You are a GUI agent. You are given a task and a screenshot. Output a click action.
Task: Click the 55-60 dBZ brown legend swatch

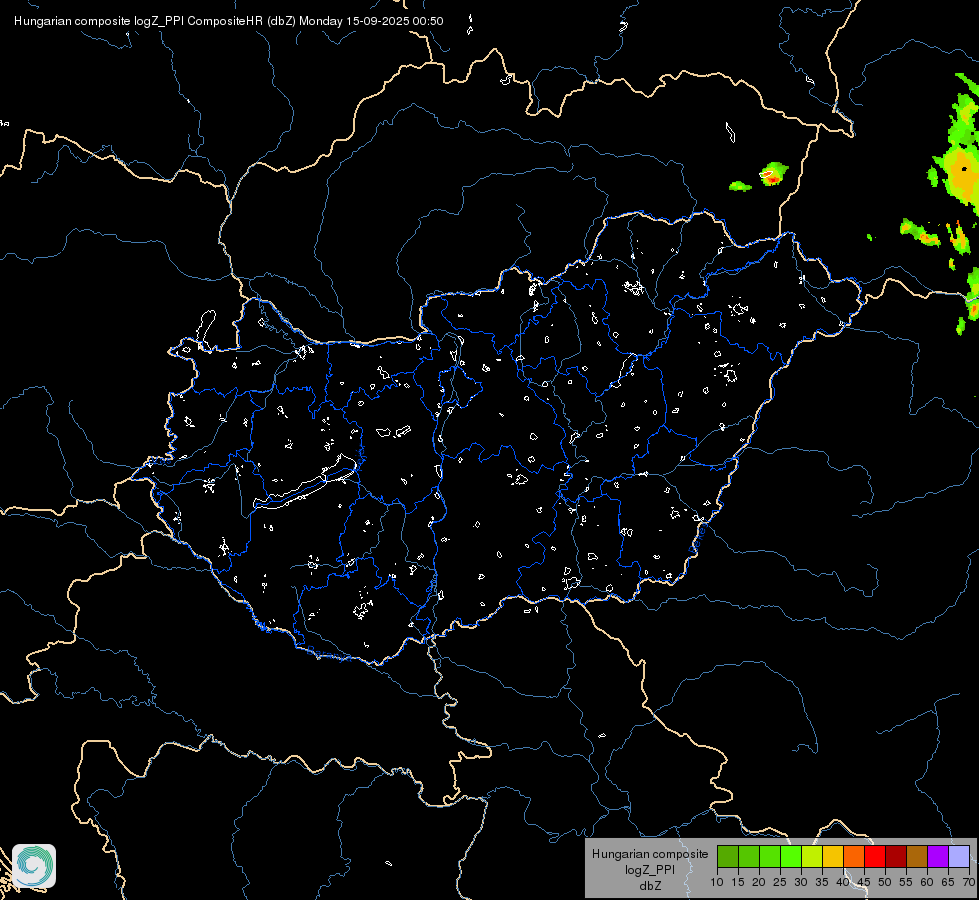[x=917, y=856]
